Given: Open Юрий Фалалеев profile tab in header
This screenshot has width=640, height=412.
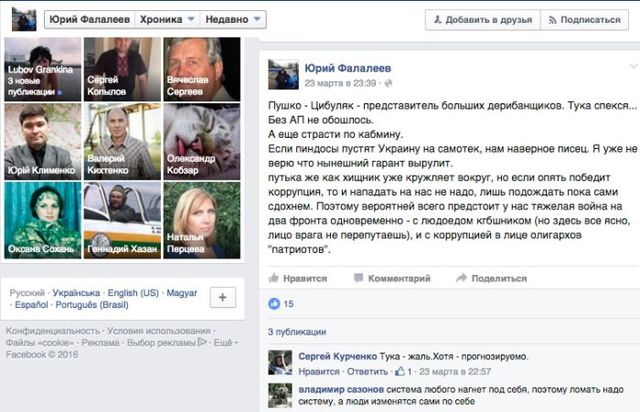Looking at the screenshot, I should 90,20.
